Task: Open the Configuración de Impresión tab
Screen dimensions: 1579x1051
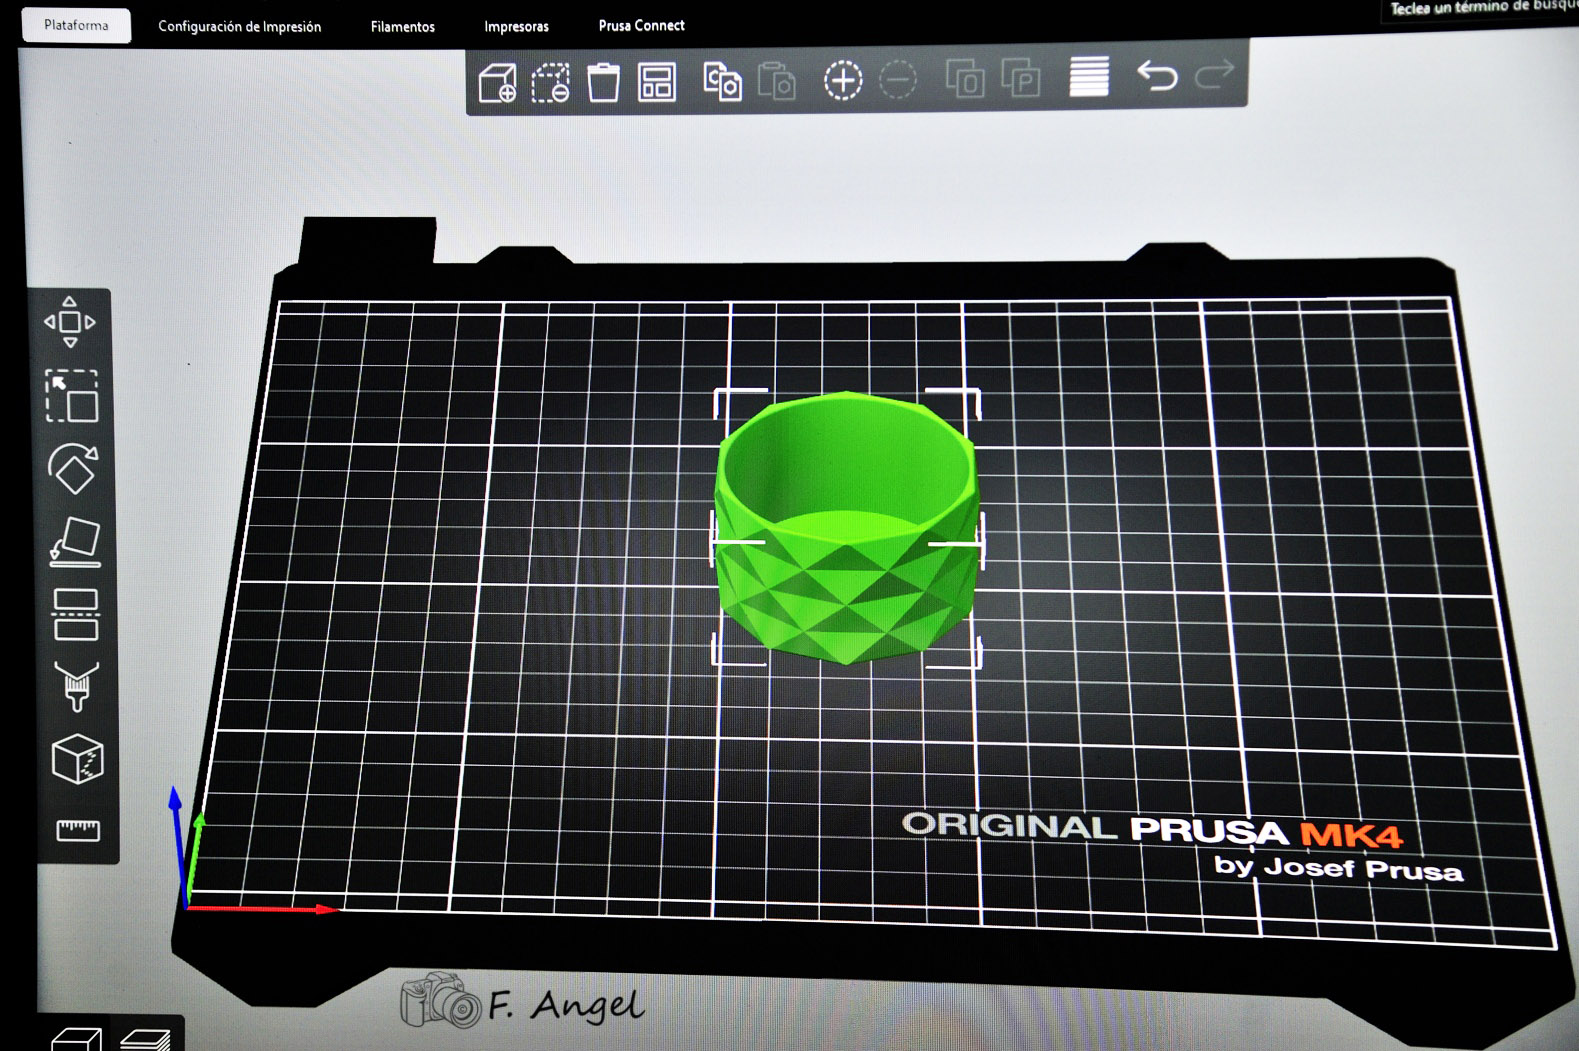Action: [x=240, y=26]
